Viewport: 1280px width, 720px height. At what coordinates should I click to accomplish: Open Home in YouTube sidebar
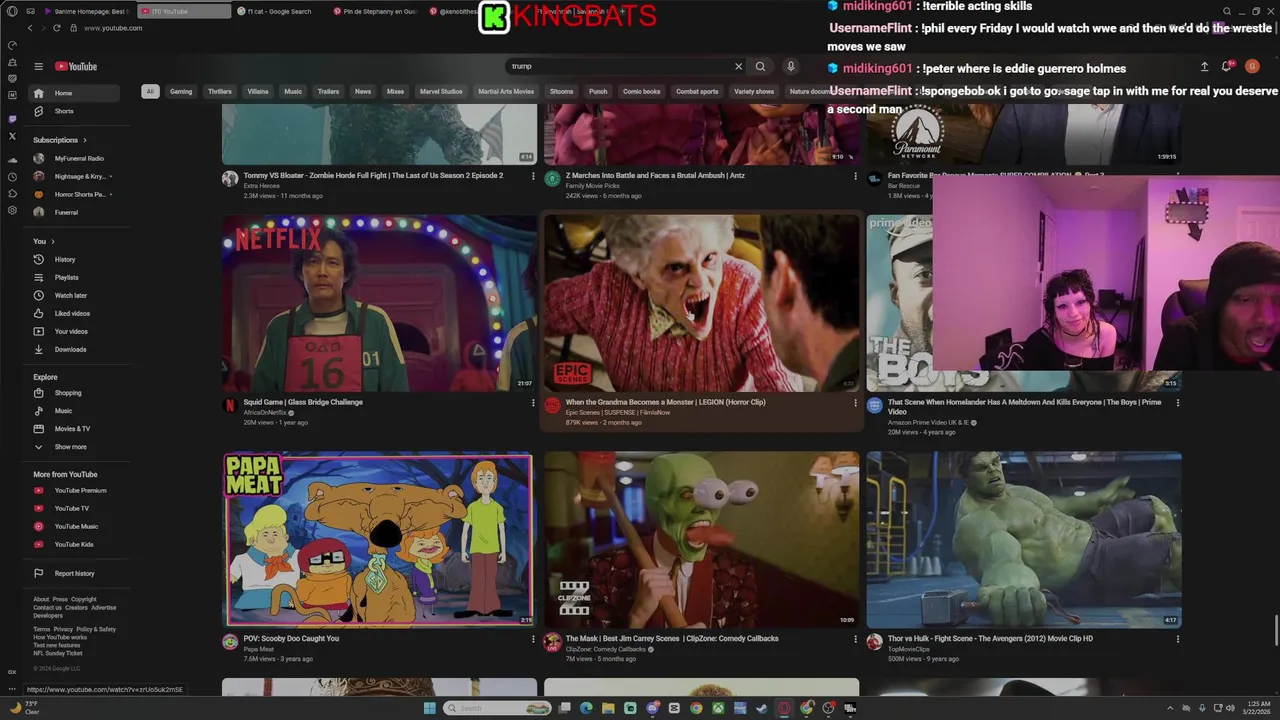tap(74, 93)
